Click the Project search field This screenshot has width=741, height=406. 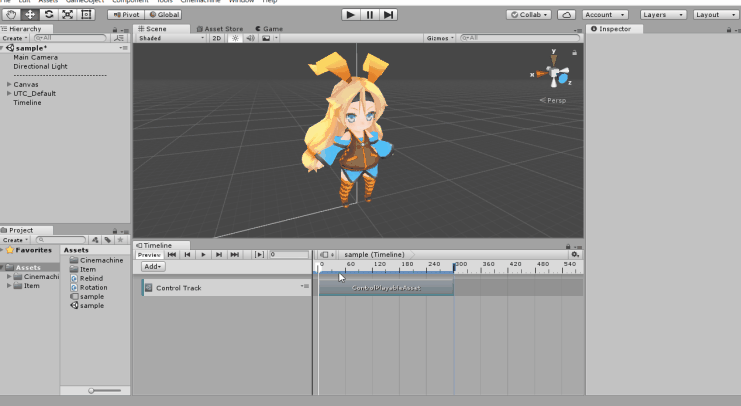coord(61,240)
